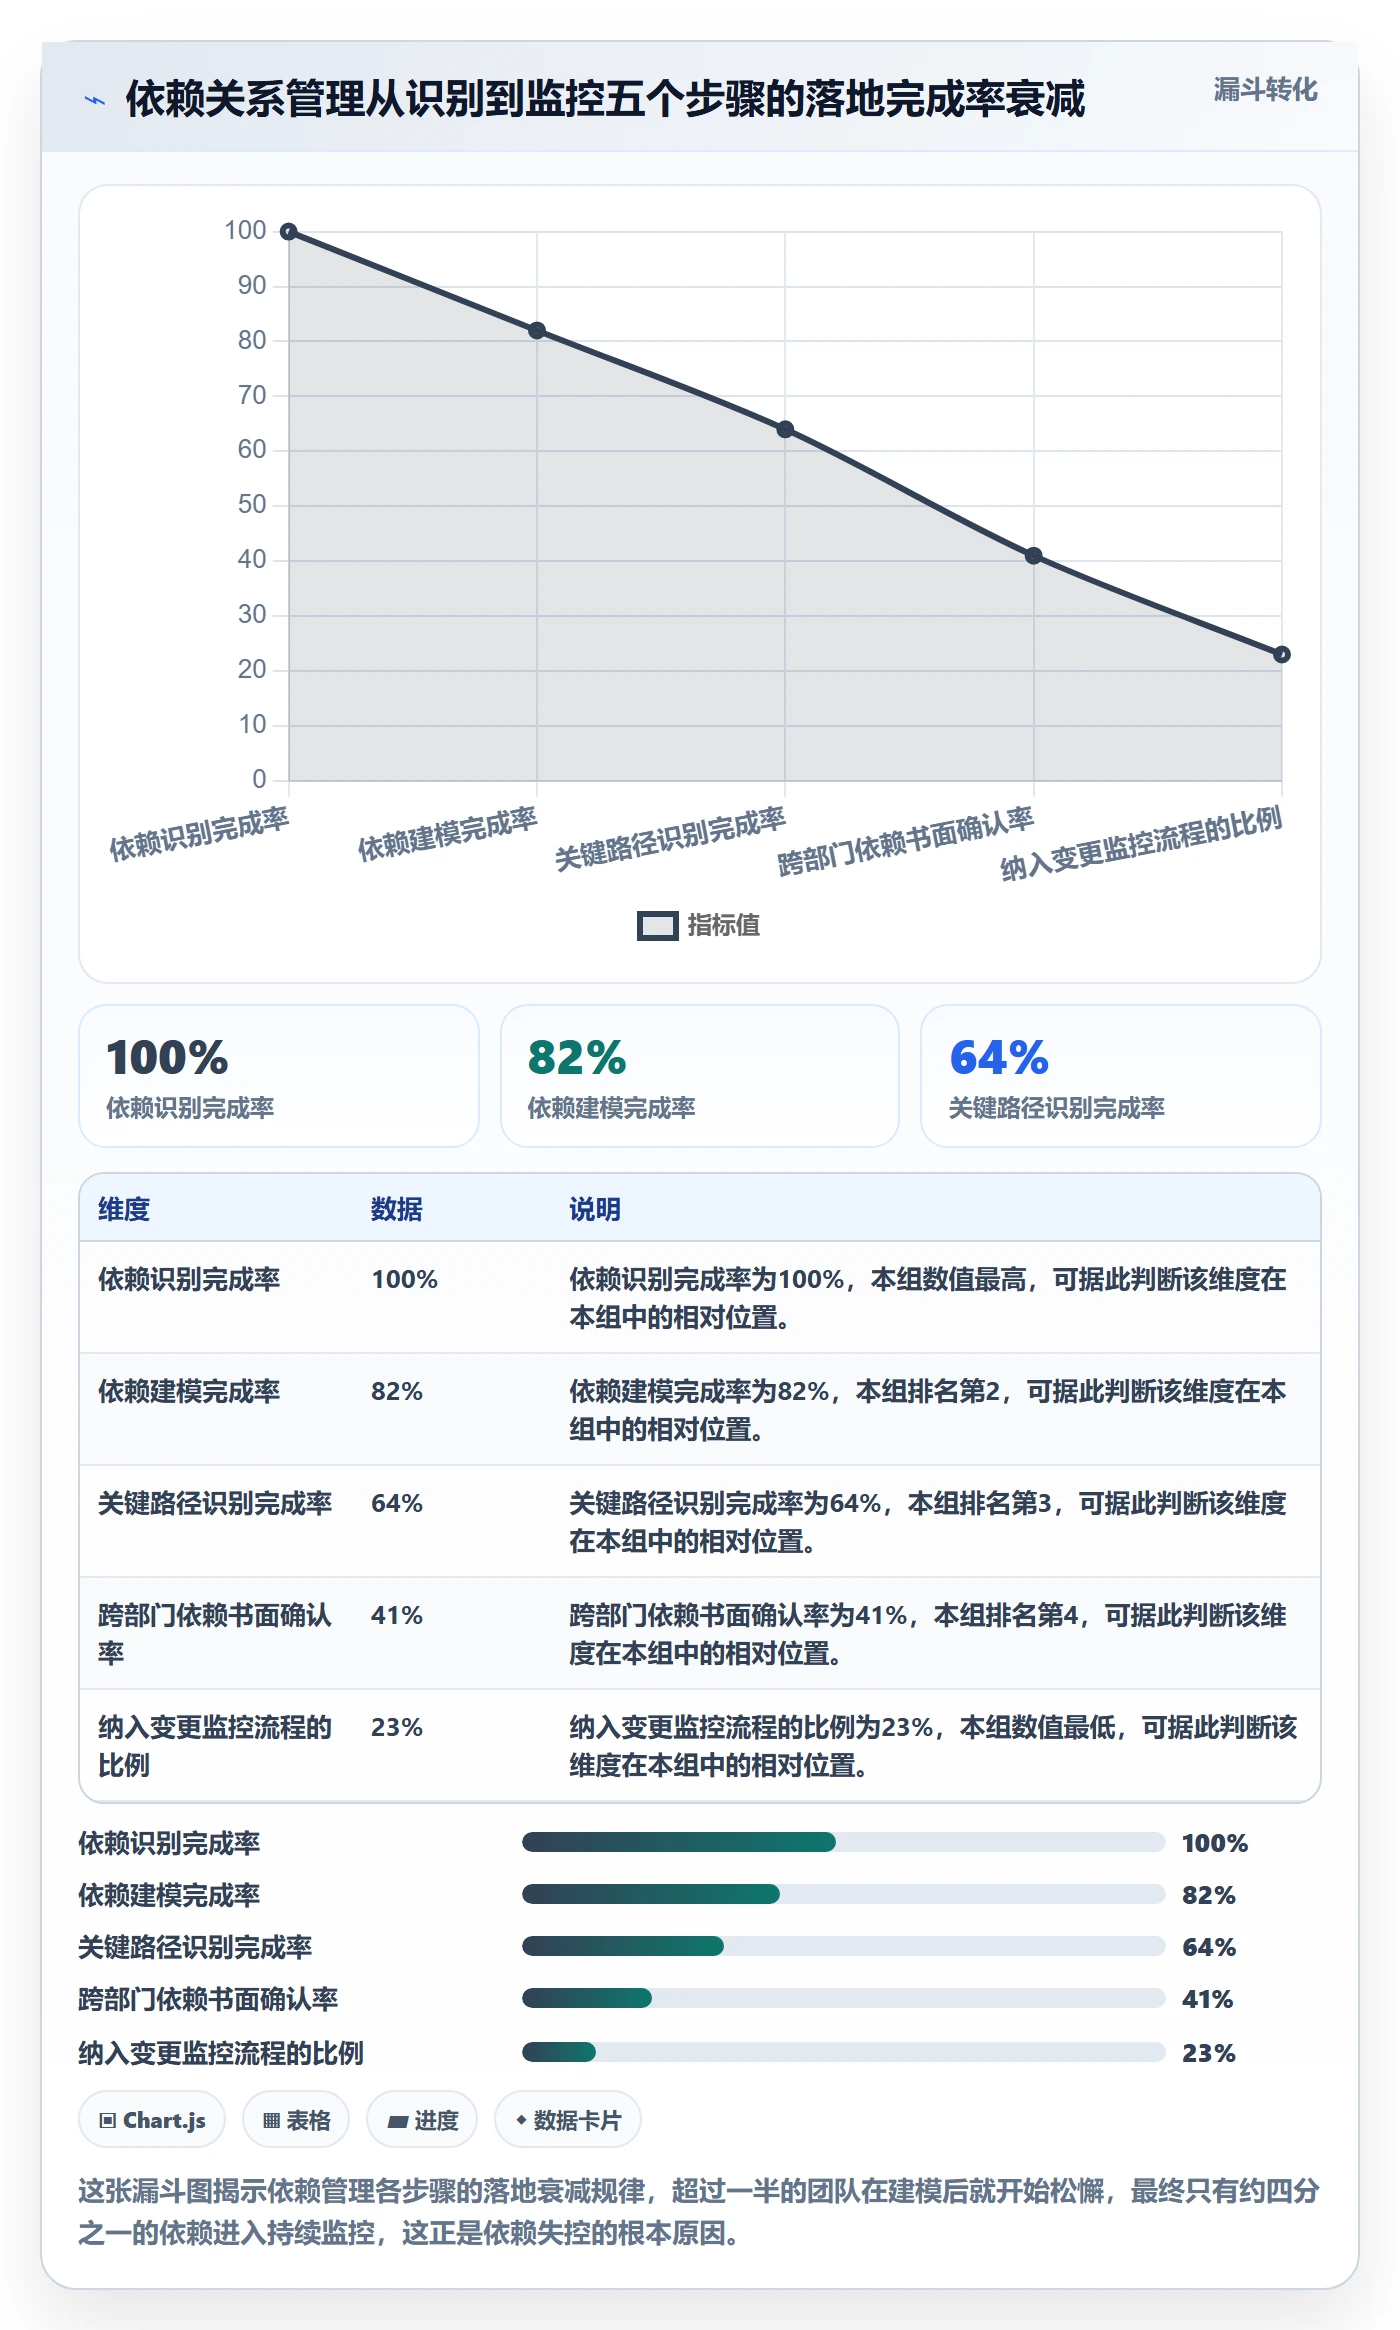Click the description mentioning 本组排名第4
Screen dimensions: 1400x2330
point(928,1634)
